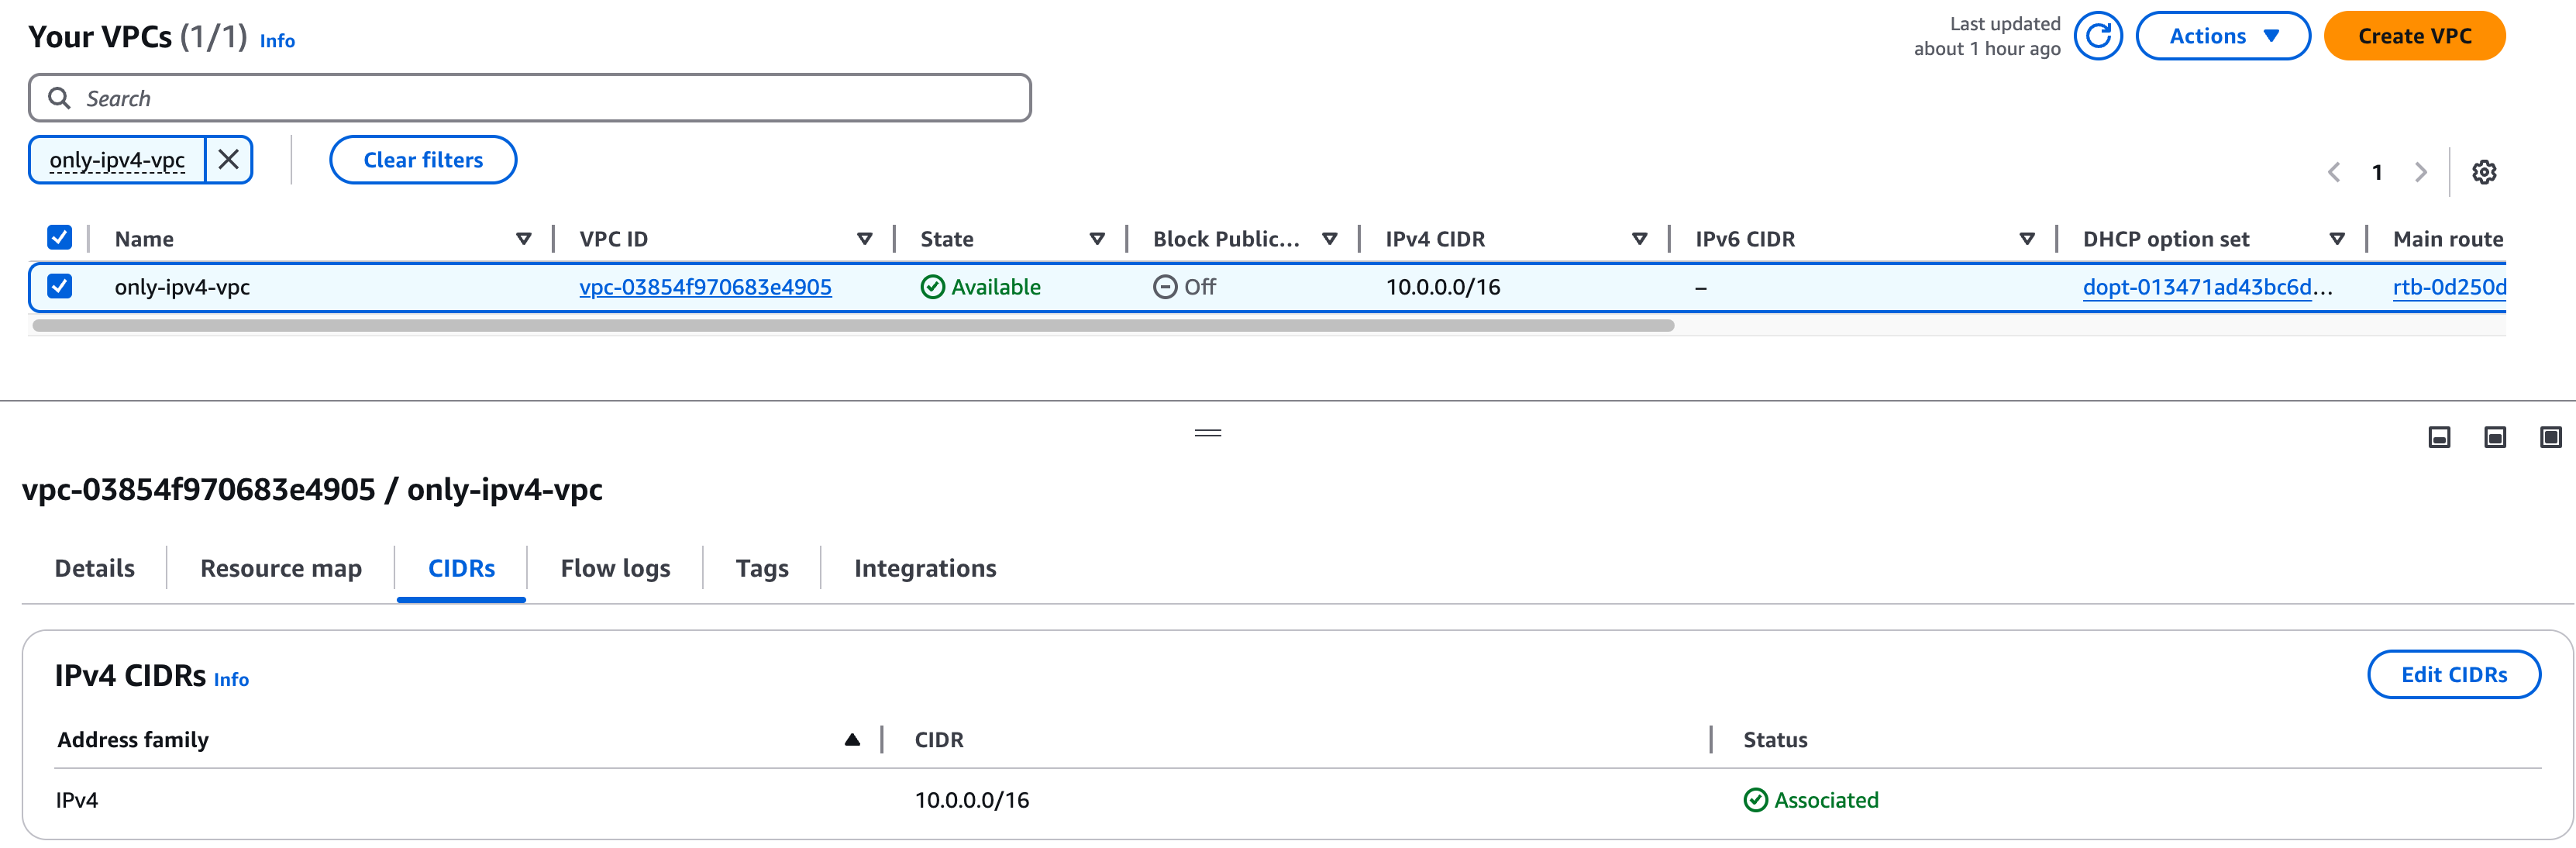Focus the VPC search field
Screen dimensions: 2576x848
[530, 98]
